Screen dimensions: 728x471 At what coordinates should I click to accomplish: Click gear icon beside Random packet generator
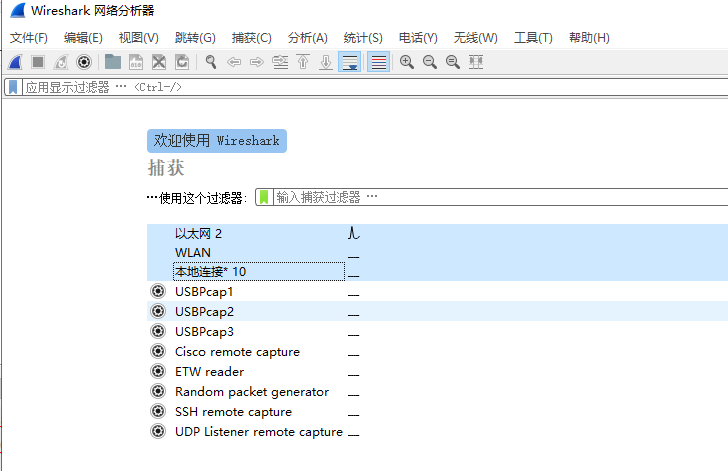158,391
